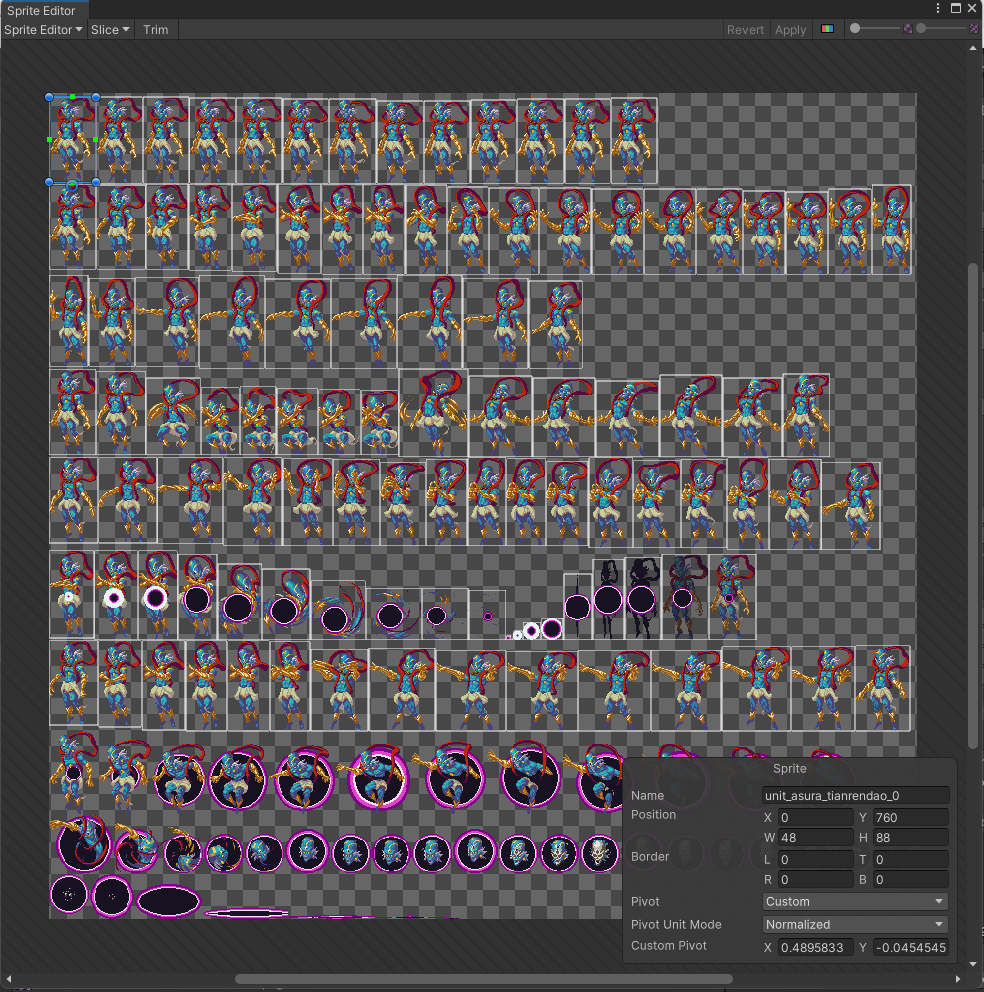Apply the sprite slicing changes

[790, 30]
